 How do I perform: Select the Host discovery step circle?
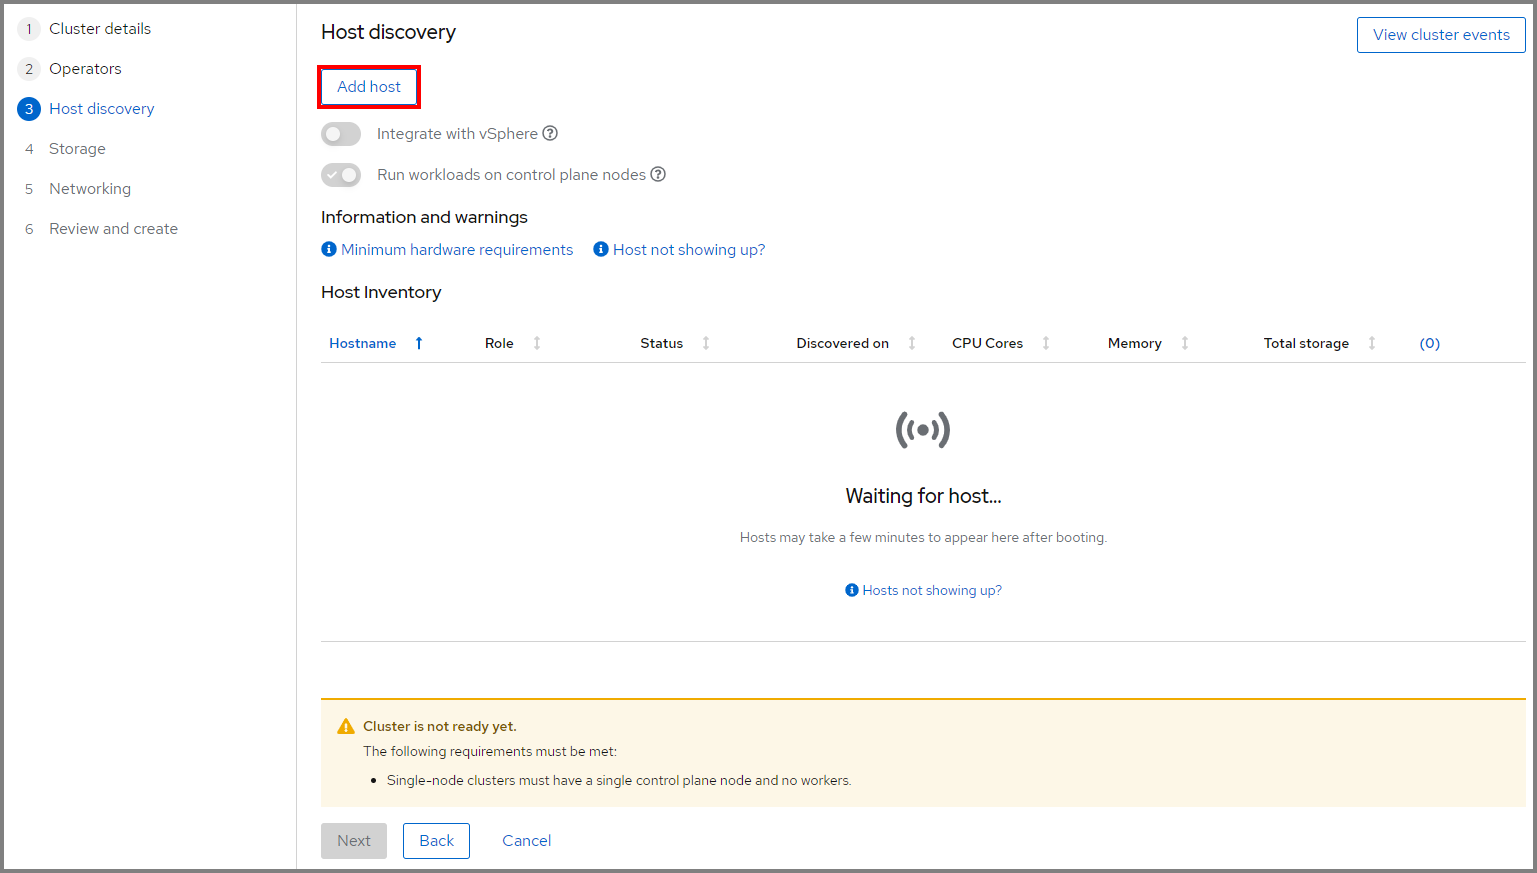click(x=28, y=108)
